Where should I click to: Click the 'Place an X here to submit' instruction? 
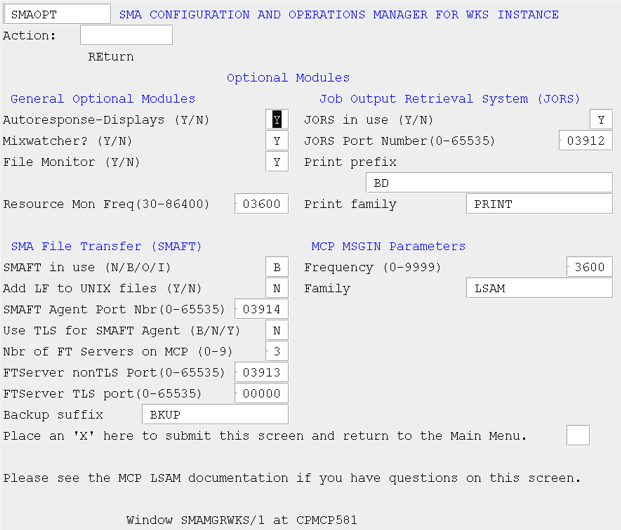click(x=265, y=436)
